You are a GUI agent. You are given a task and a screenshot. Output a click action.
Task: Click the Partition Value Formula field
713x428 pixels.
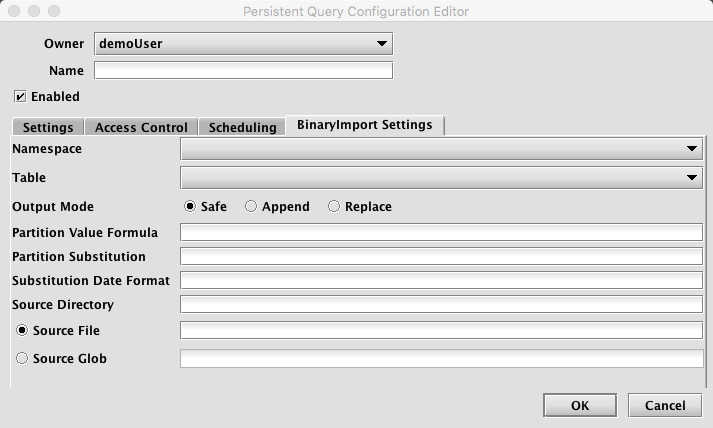441,233
